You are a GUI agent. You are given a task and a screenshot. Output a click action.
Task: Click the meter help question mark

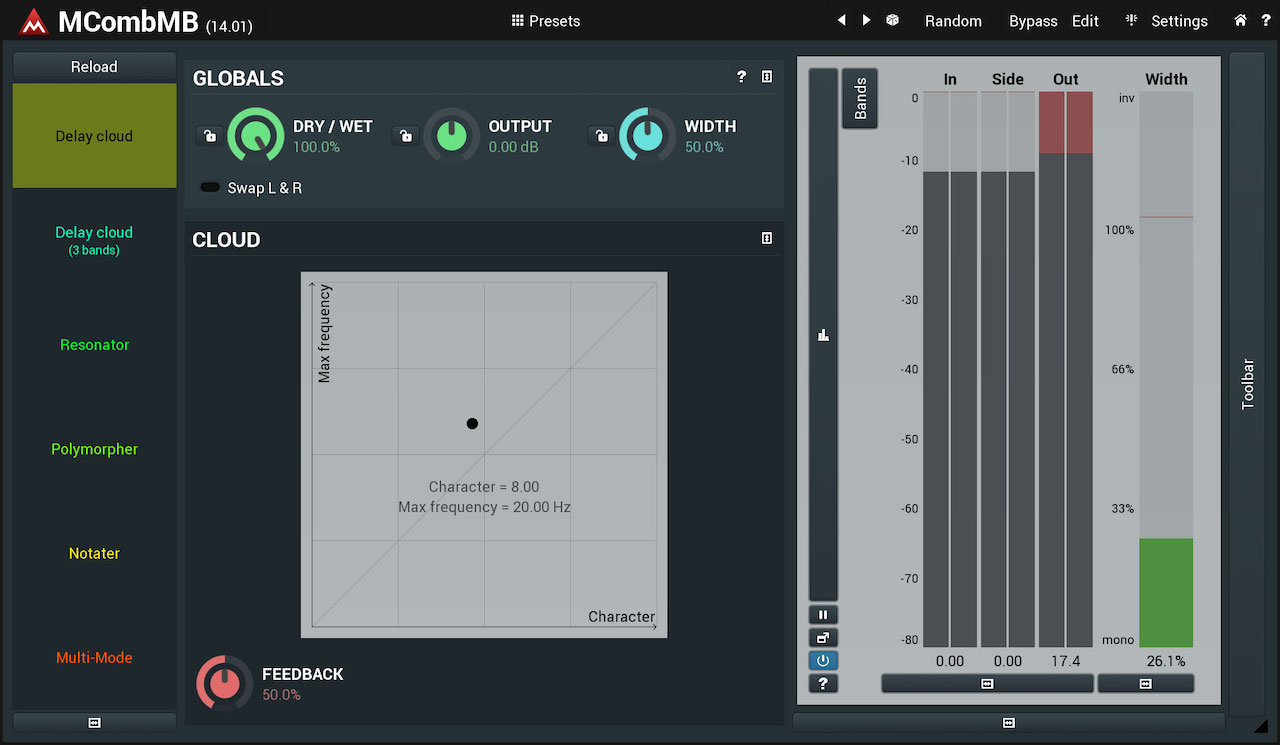(x=823, y=683)
